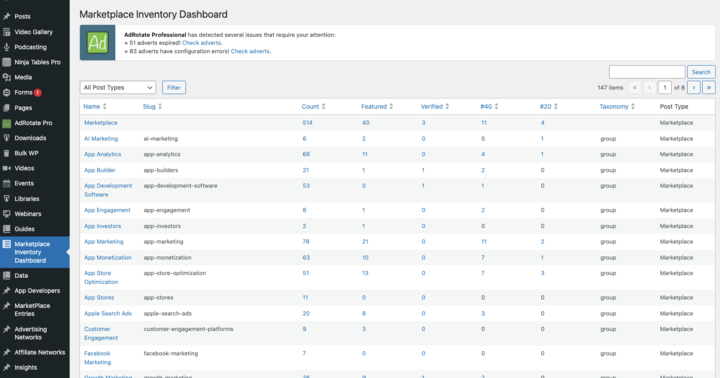Click Check adverts link for expired adverts
Image resolution: width=720 pixels, height=378 pixels.
click(x=201, y=43)
